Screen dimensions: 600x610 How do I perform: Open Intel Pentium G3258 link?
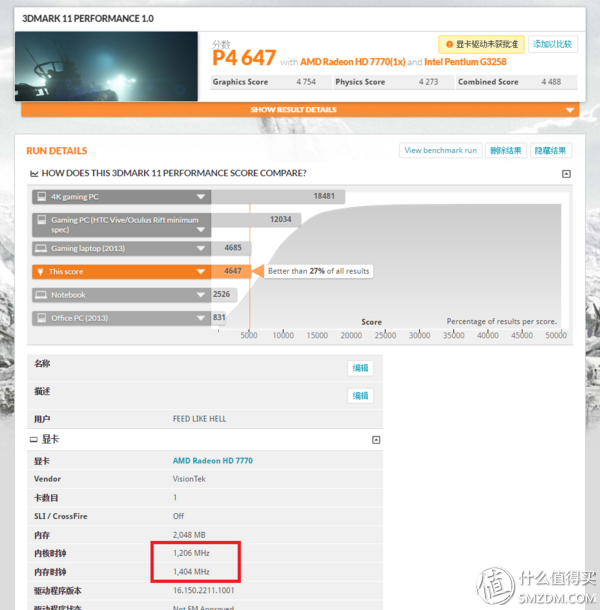point(465,62)
